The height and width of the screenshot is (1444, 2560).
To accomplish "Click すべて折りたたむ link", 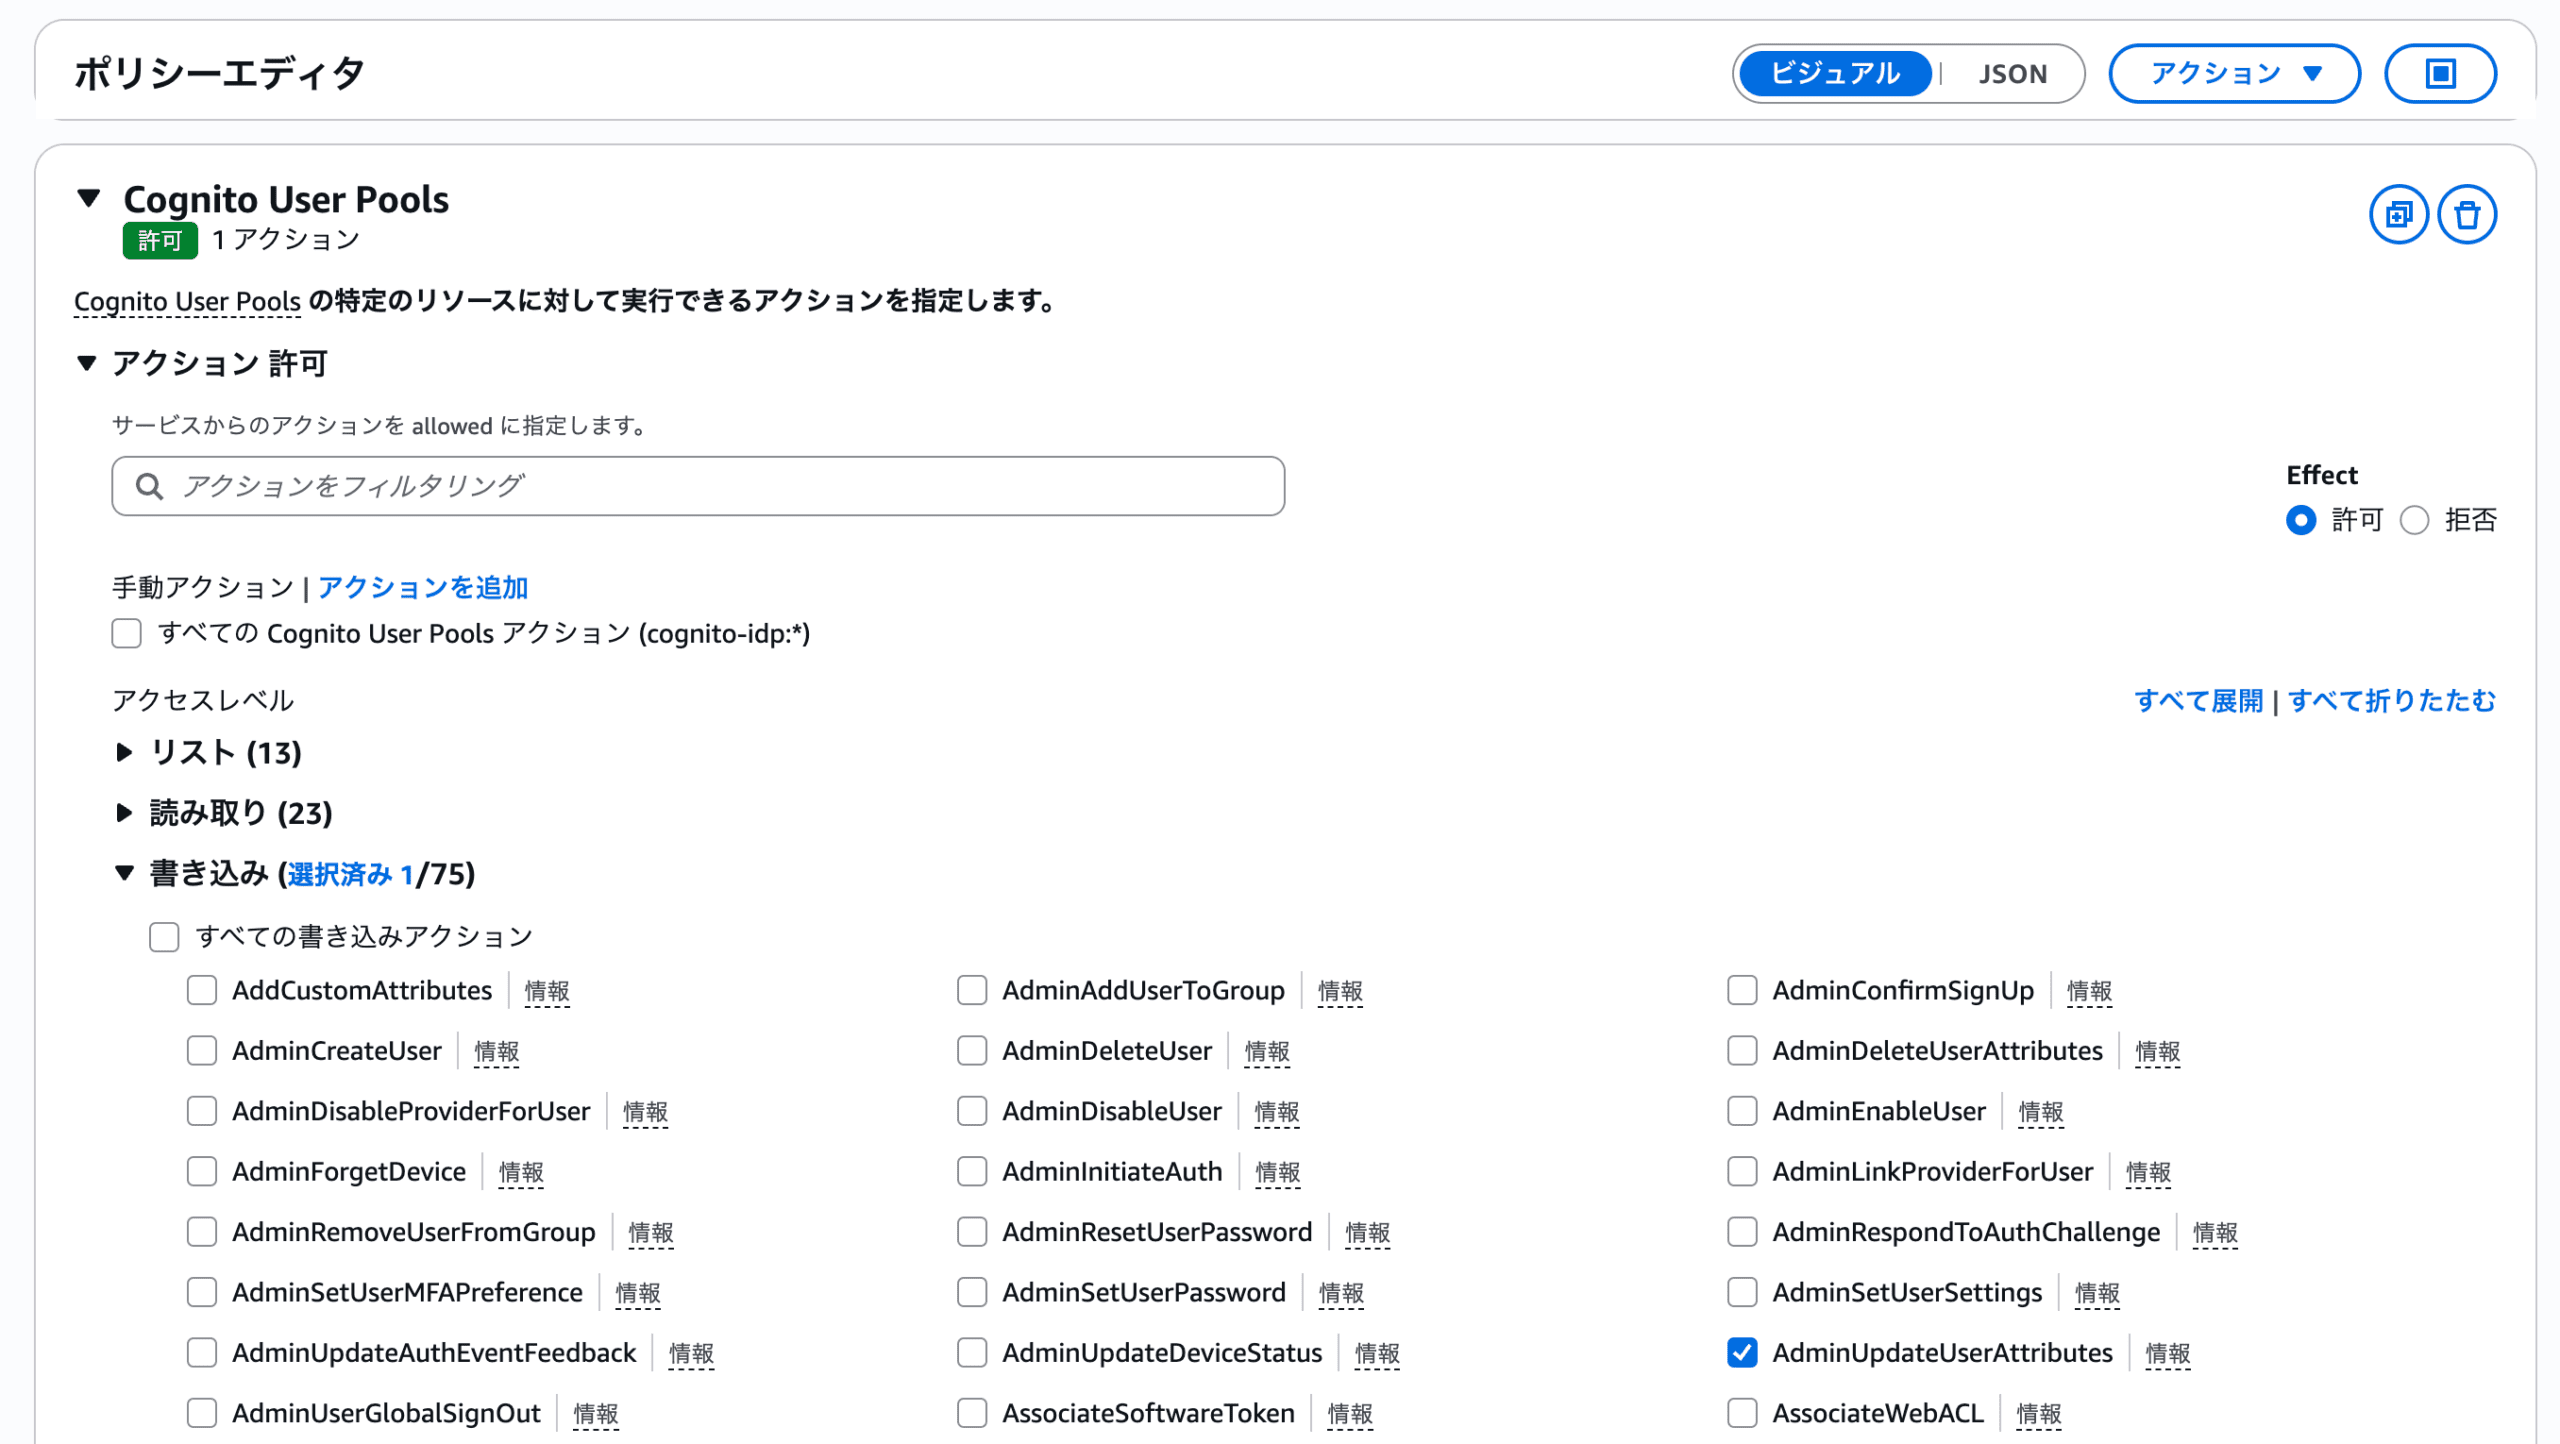I will [x=2391, y=701].
